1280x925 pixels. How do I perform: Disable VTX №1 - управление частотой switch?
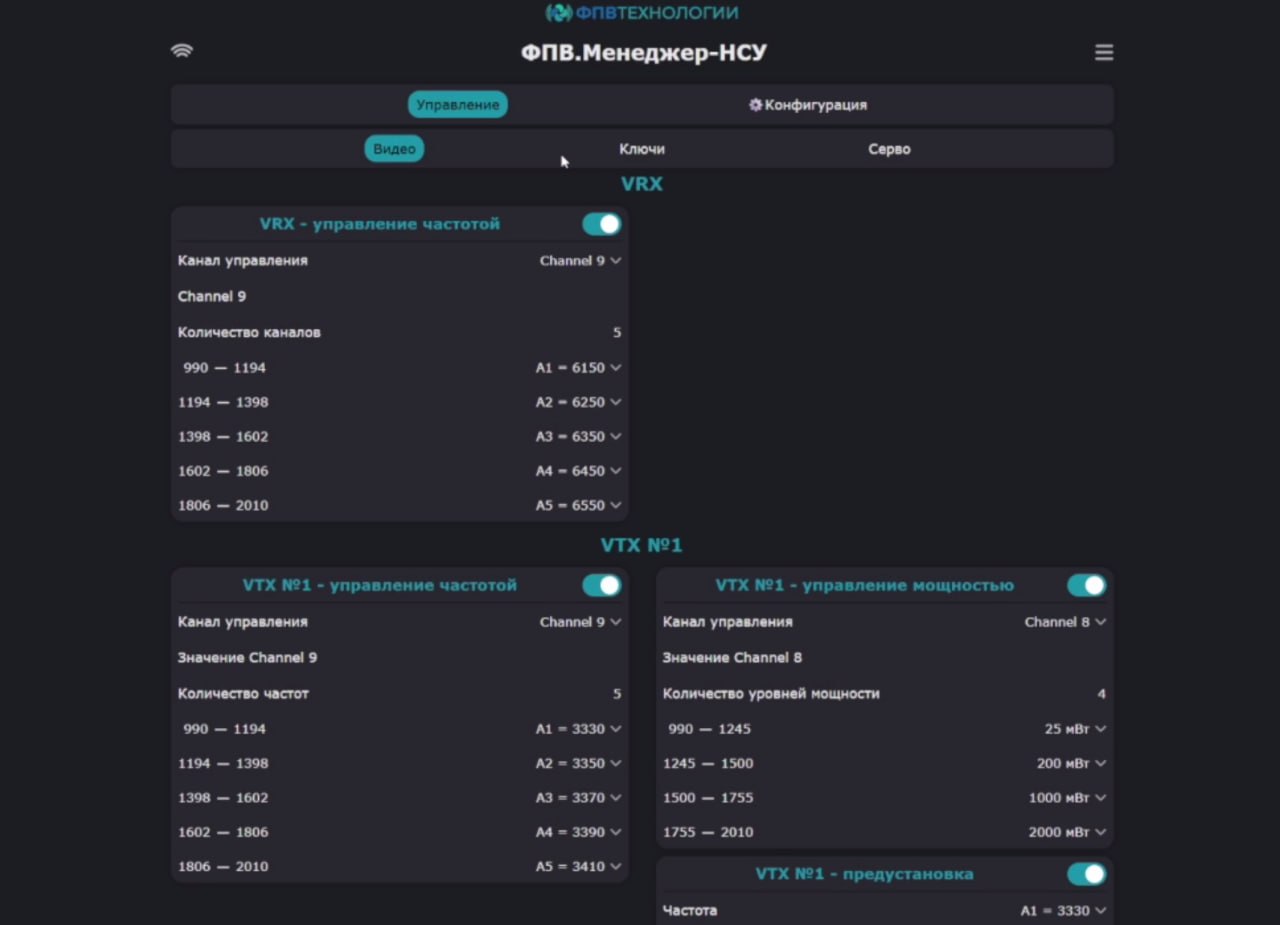click(602, 585)
